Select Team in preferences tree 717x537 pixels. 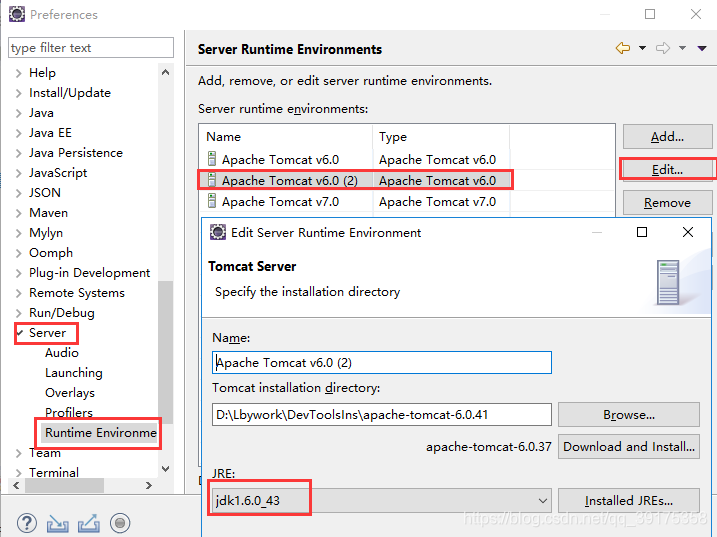click(45, 453)
